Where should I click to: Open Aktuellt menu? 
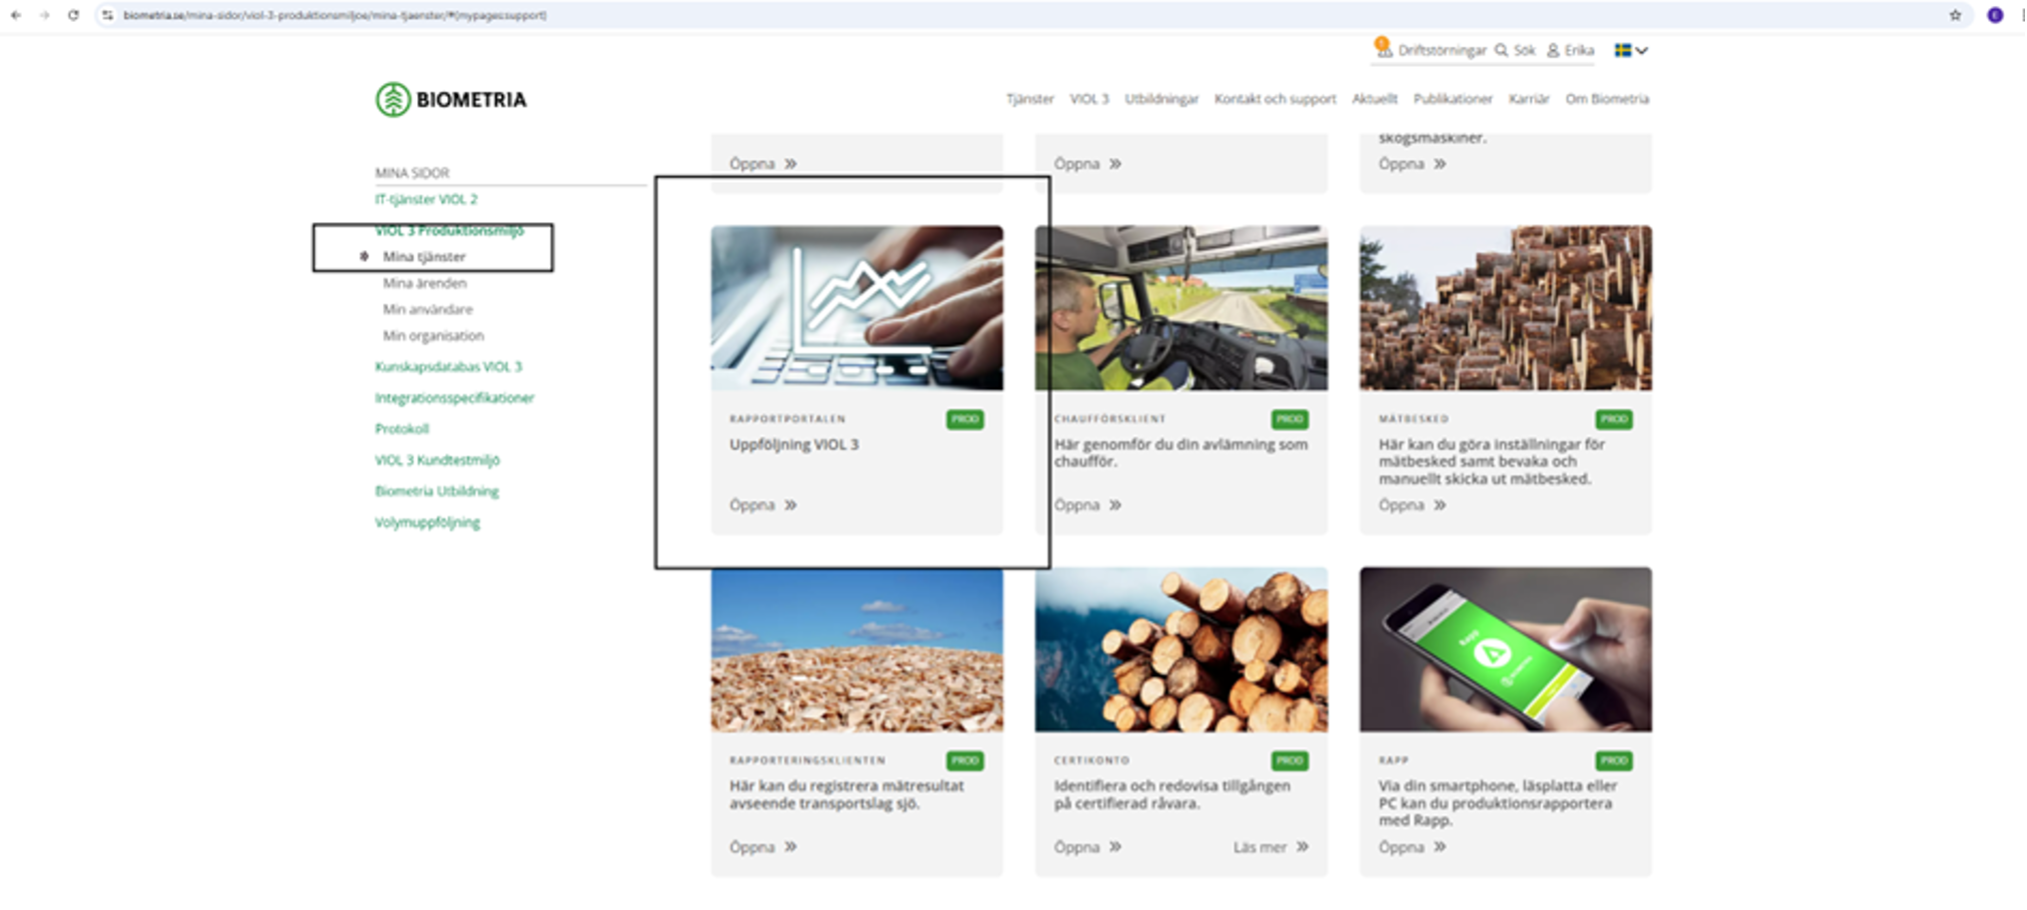coord(1375,99)
